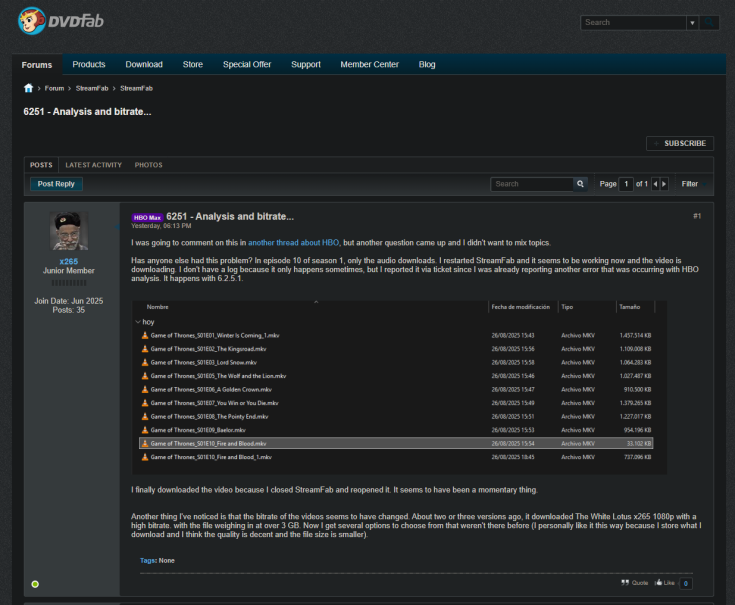Click the green online status indicator
This screenshot has height=605, width=735.
(35, 583)
